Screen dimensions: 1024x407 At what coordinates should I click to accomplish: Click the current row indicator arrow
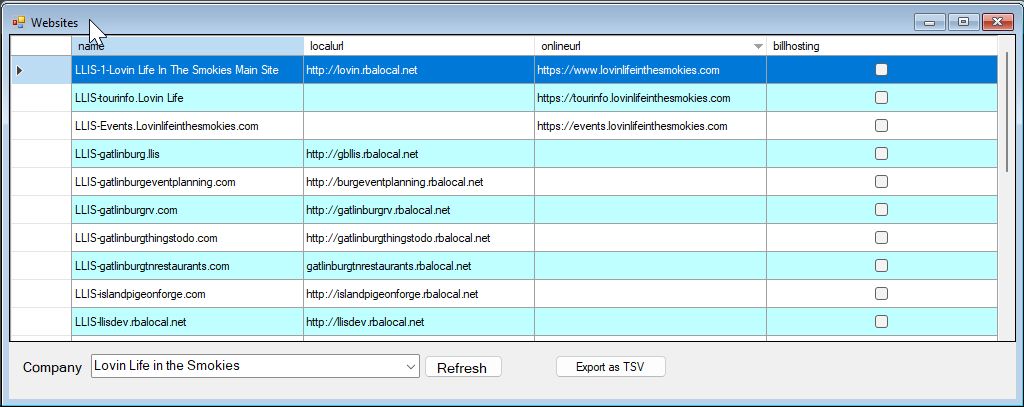tap(19, 70)
